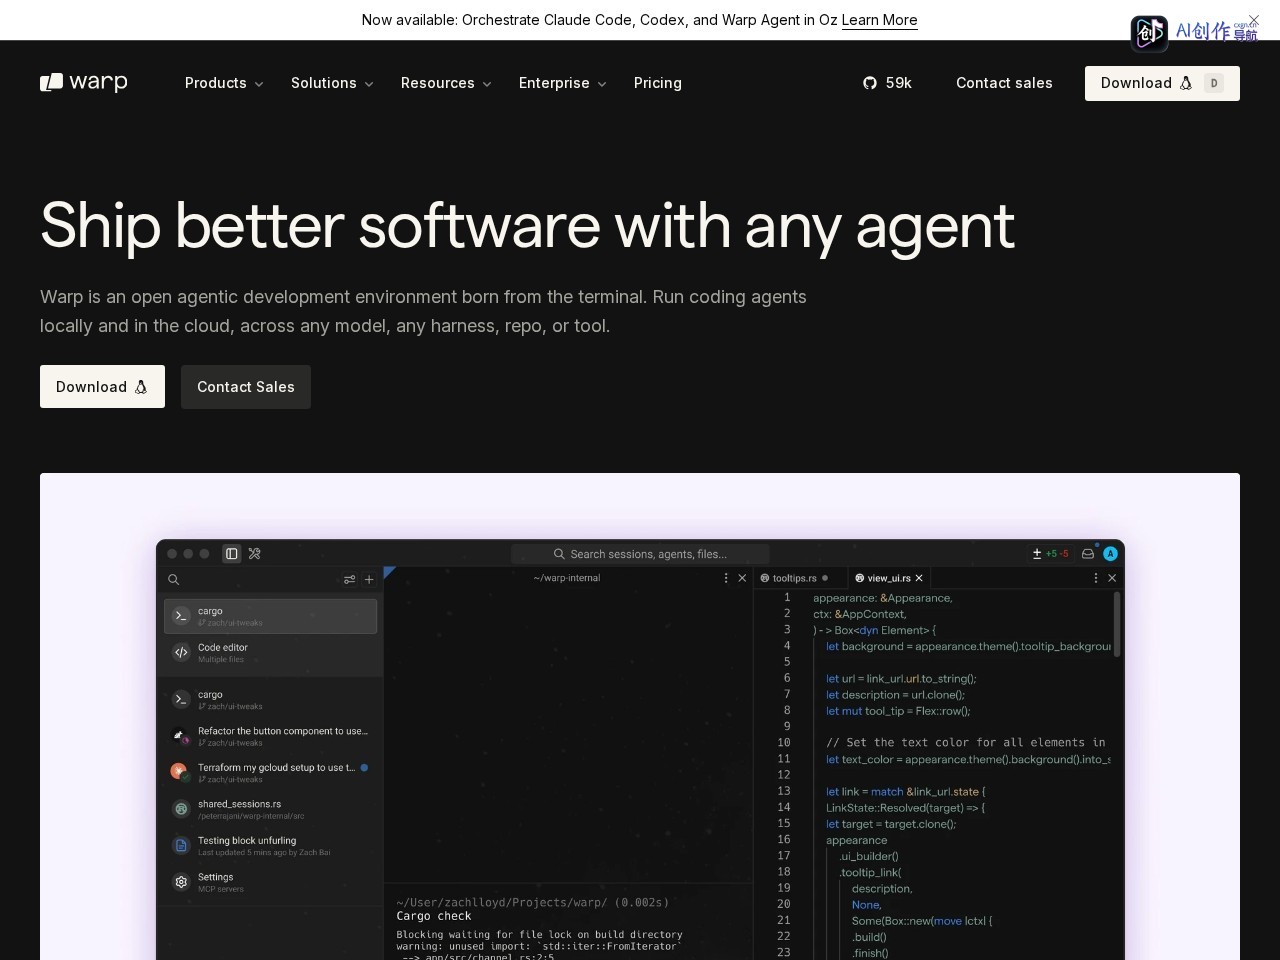Expand the Products menu
This screenshot has height=960, width=1280.
tap(224, 83)
